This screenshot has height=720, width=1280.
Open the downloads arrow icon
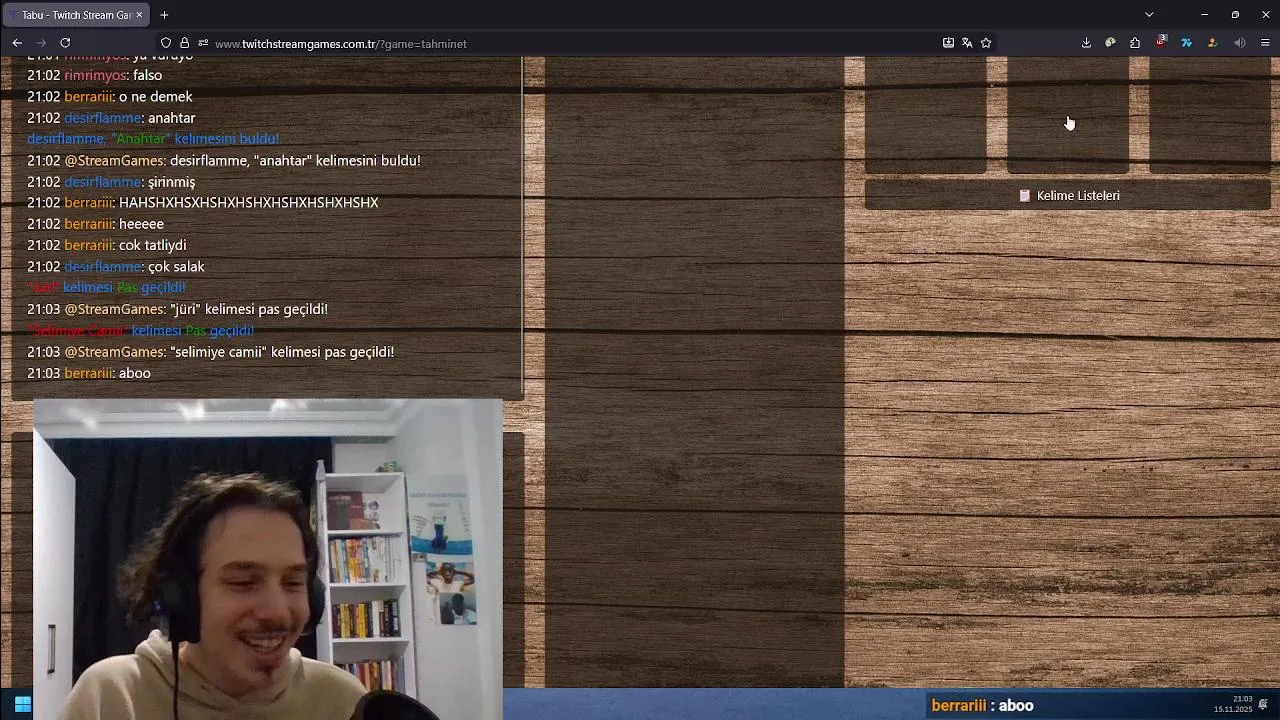[x=1086, y=43]
